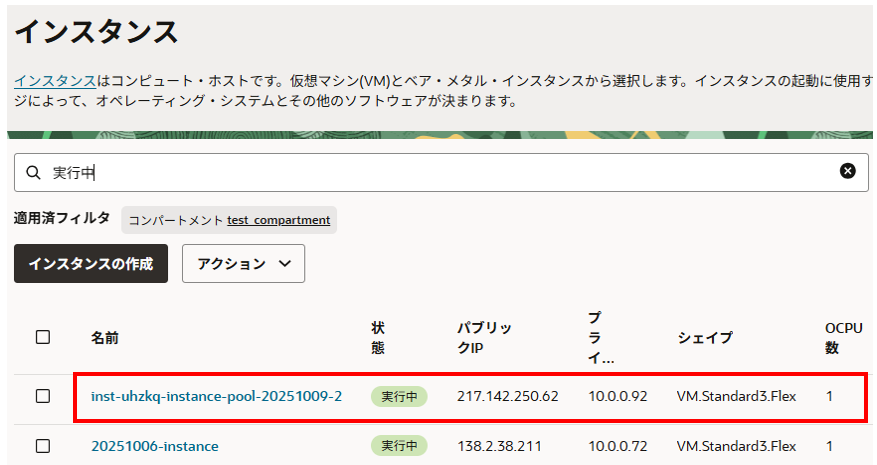Screen dimensions: 877x465
Task: Click the public IP 217.142.250.62
Action: coord(507,396)
